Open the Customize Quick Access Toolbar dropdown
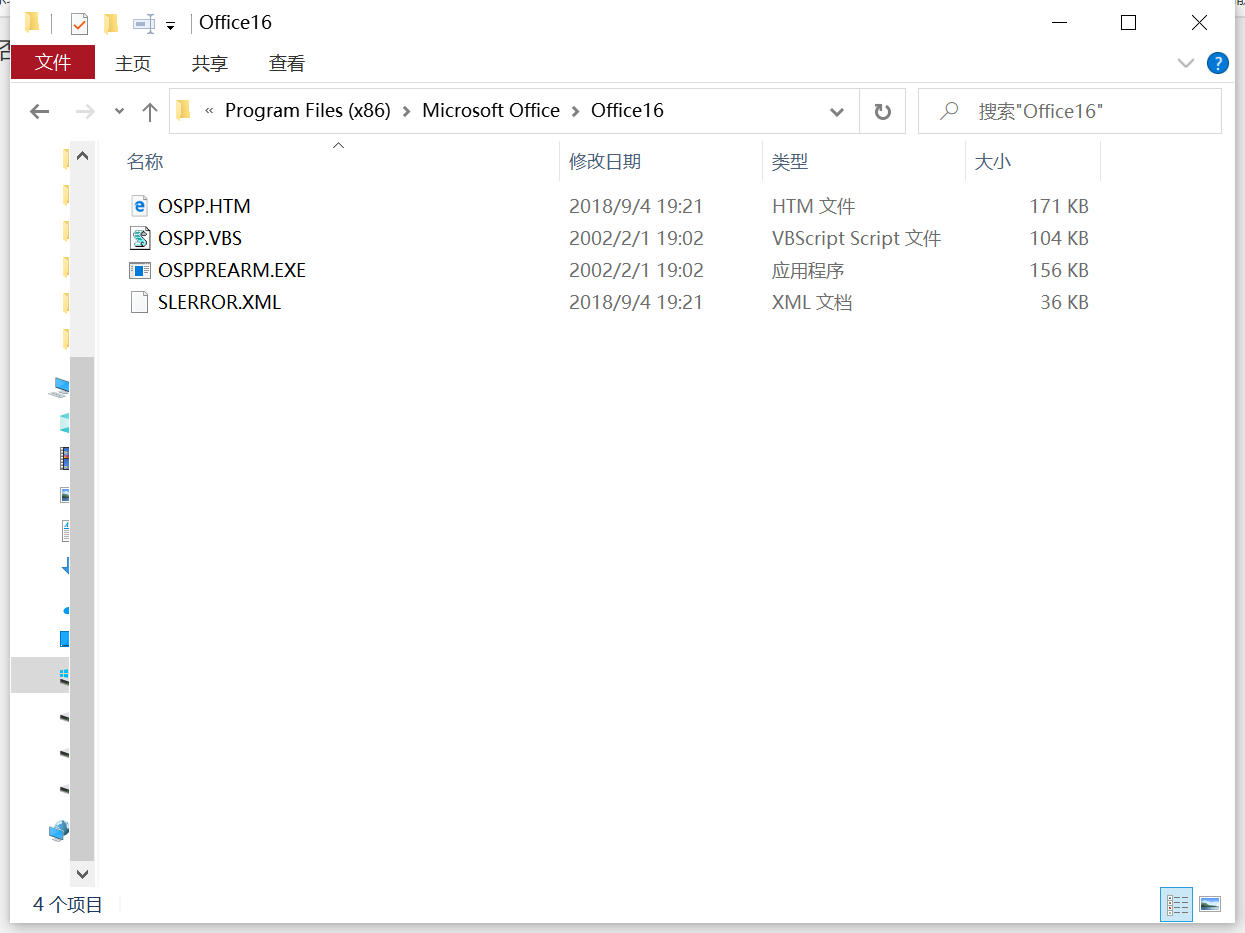This screenshot has width=1245, height=933. click(x=170, y=25)
